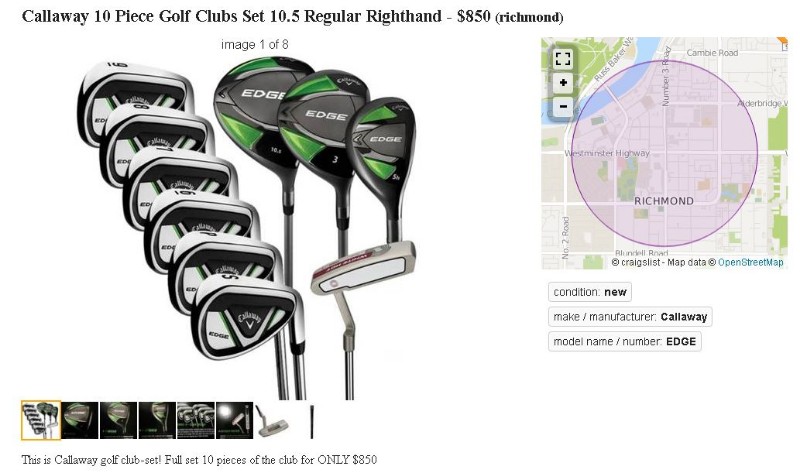800x473 pixels.
Task: Click the craigslist map data attribution text
Action: coord(659,262)
